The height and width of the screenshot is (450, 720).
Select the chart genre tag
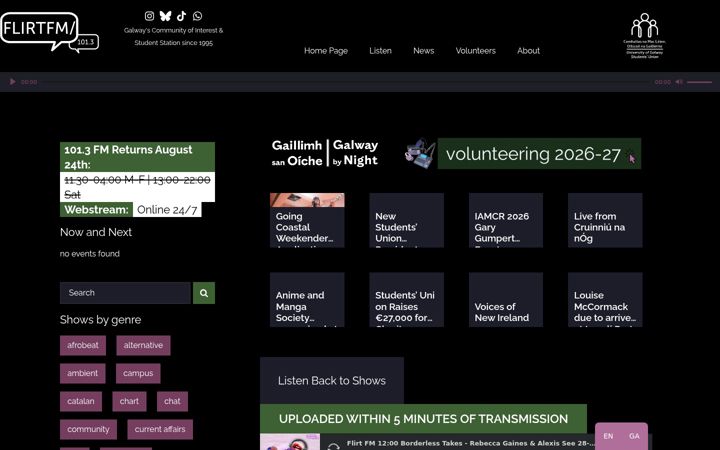[129, 401]
